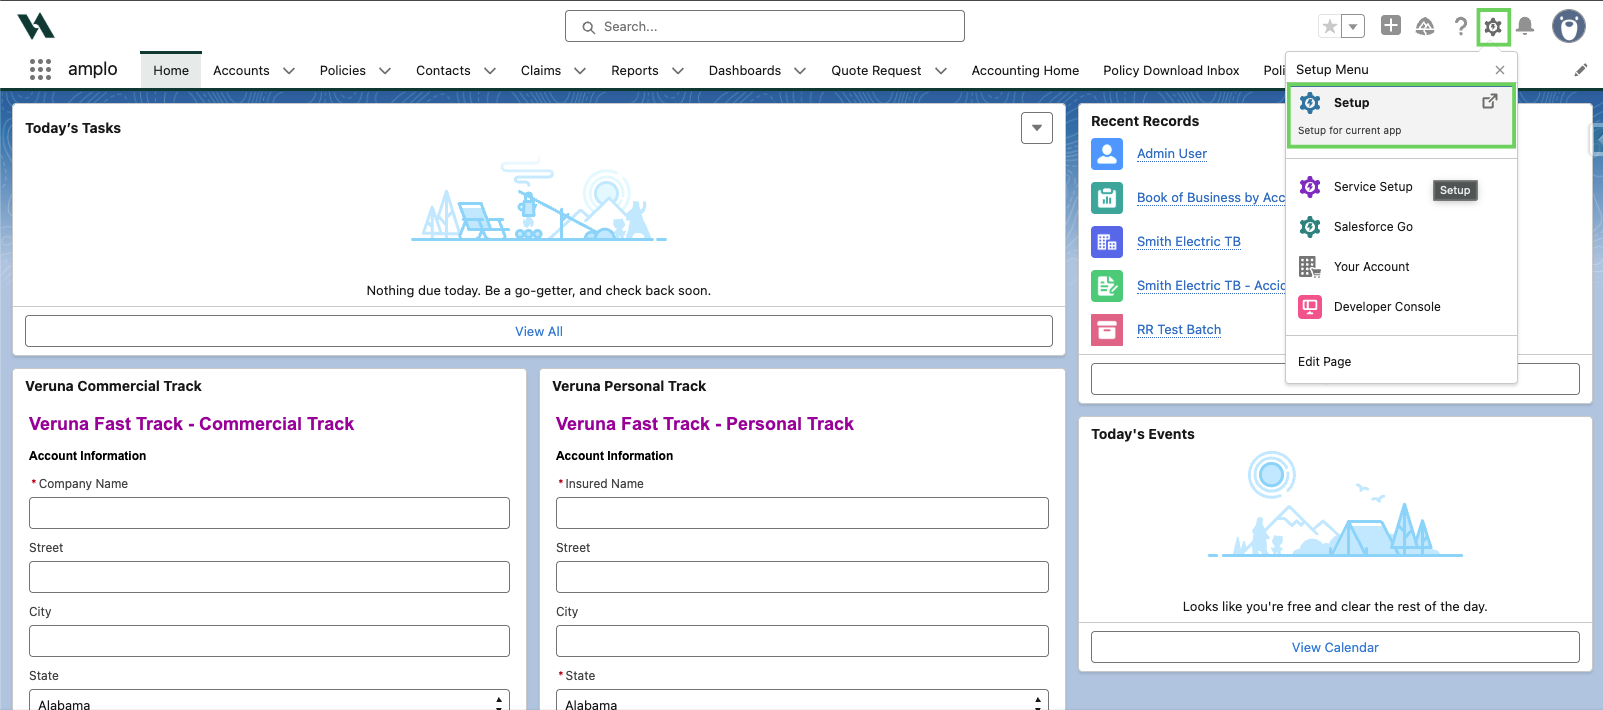This screenshot has width=1603, height=710.
Task: Choose Service Setup from Setup Menu
Action: pyautogui.click(x=1372, y=187)
